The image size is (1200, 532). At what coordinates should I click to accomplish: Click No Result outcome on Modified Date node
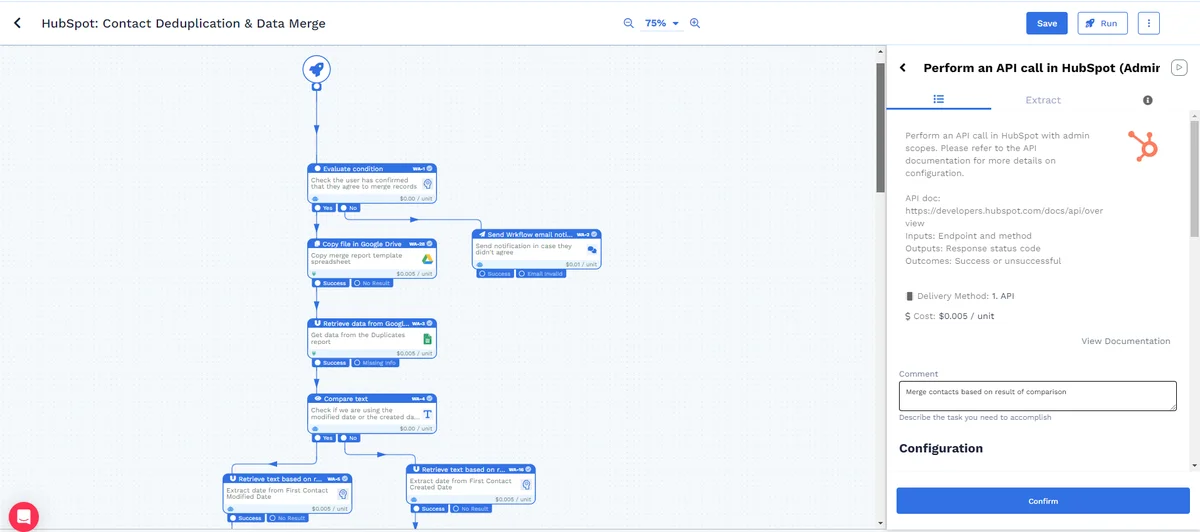pyautogui.click(x=287, y=518)
